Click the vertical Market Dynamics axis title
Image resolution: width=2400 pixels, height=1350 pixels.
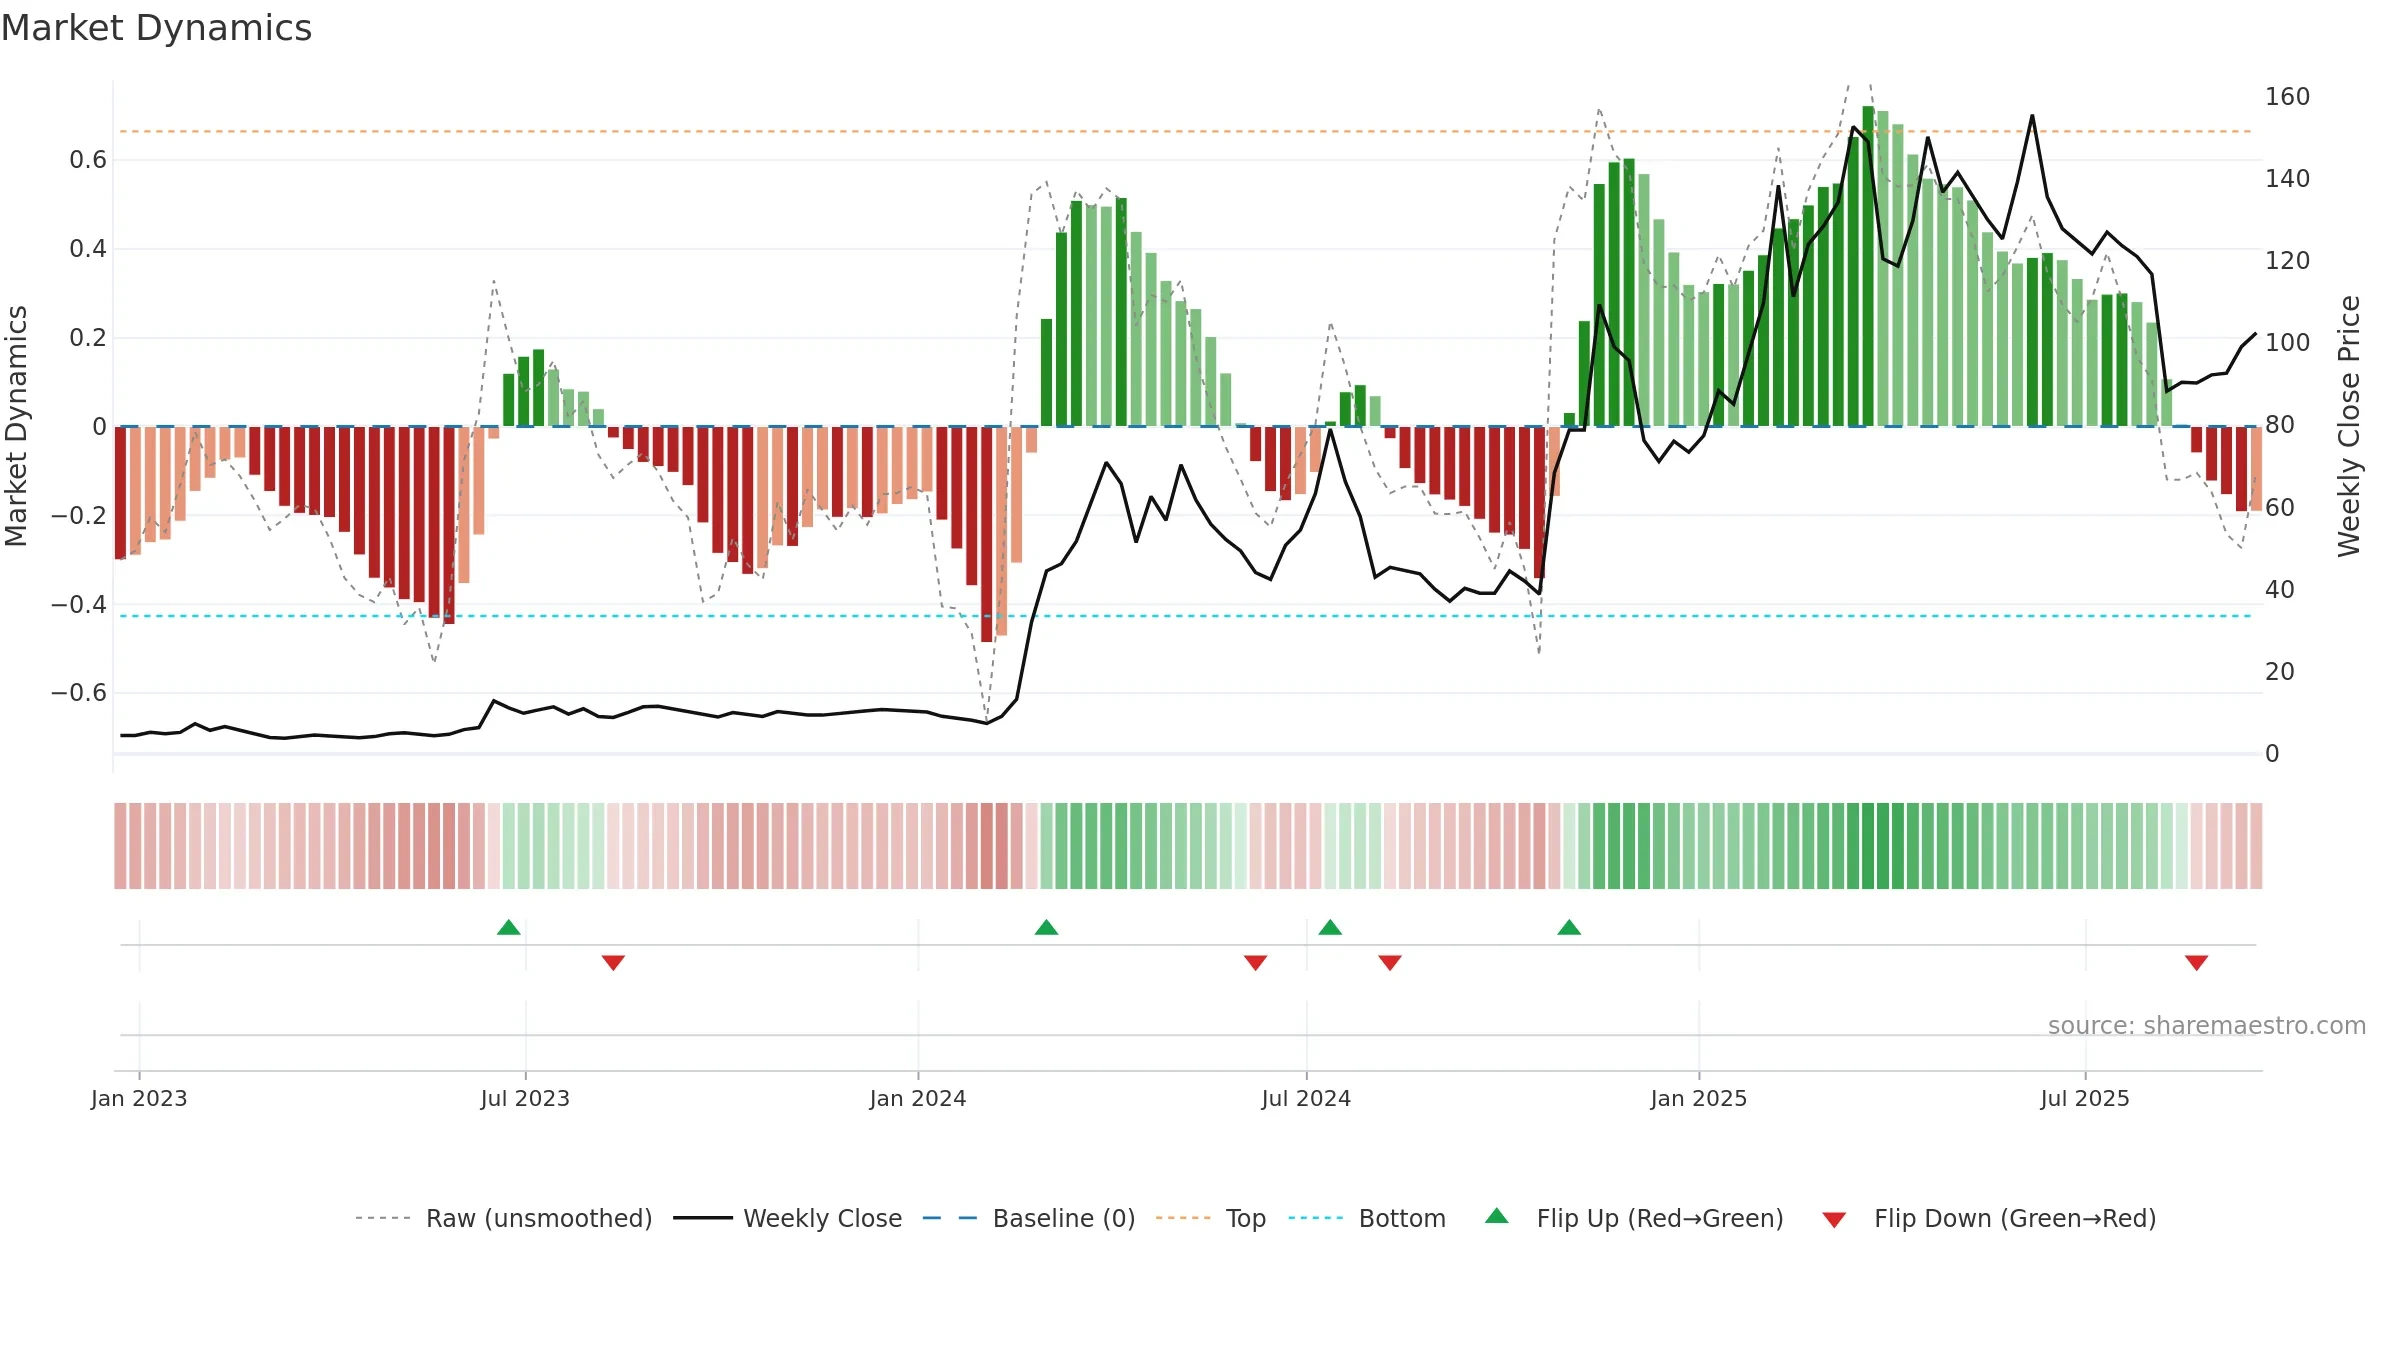[16, 426]
